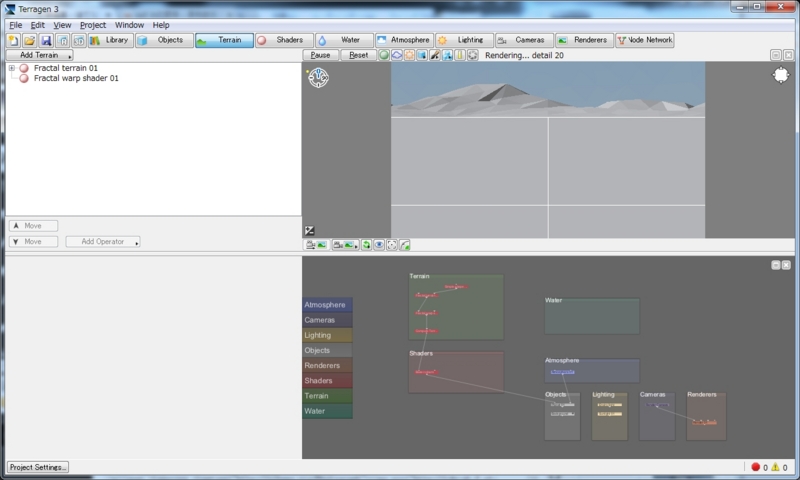Select the Shaders group in node list
Viewport: 800px width, 480px height.
tap(327, 381)
